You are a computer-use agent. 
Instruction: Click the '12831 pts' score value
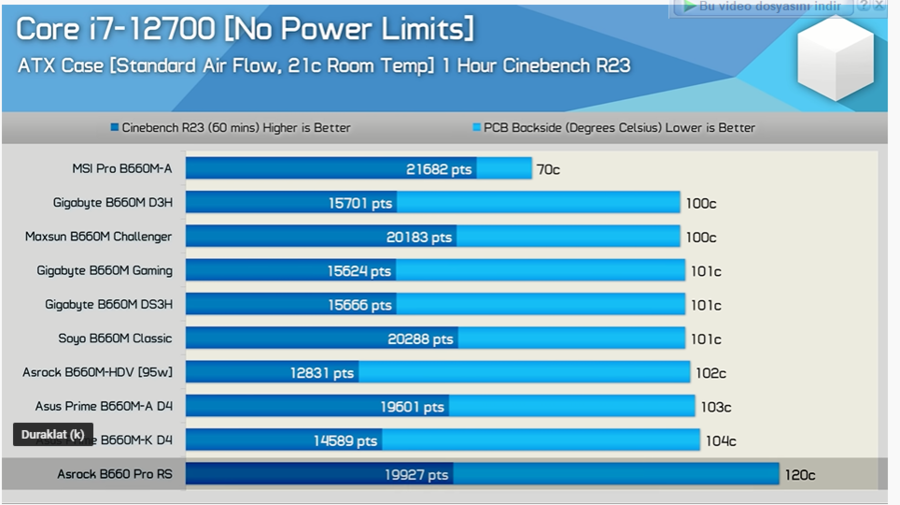[x=322, y=373]
